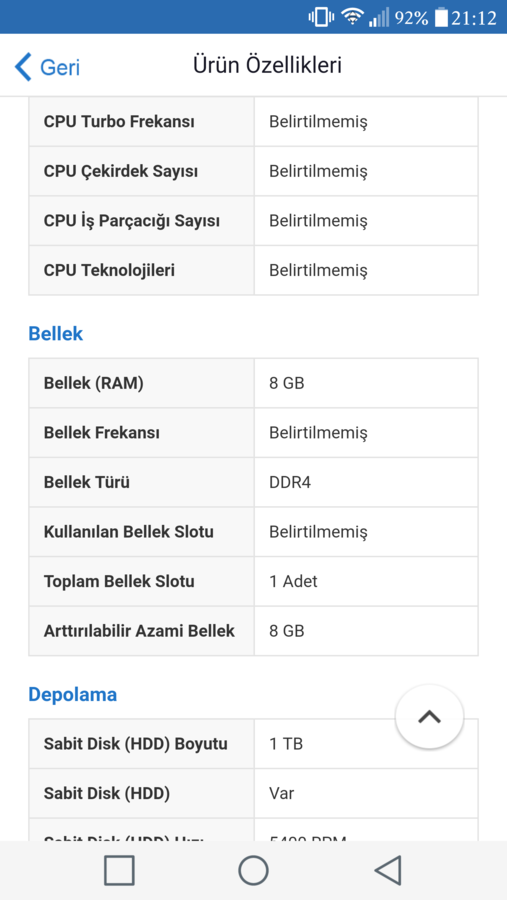Viewport: 507px width, 900px height.
Task: Tap the battery icon in status bar
Action: coord(440,17)
